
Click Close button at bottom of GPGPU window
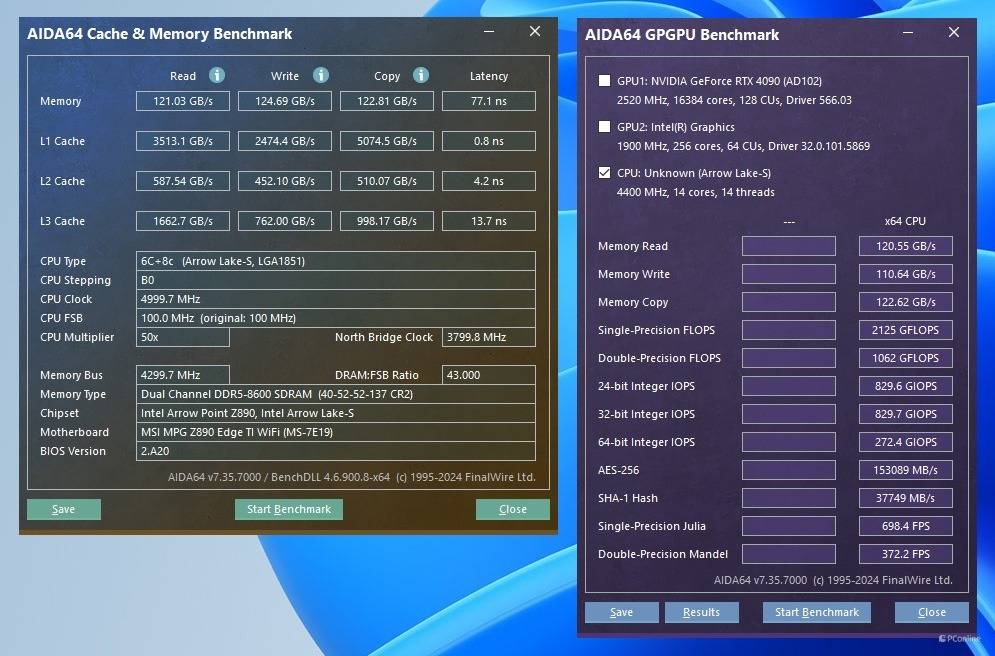931,612
